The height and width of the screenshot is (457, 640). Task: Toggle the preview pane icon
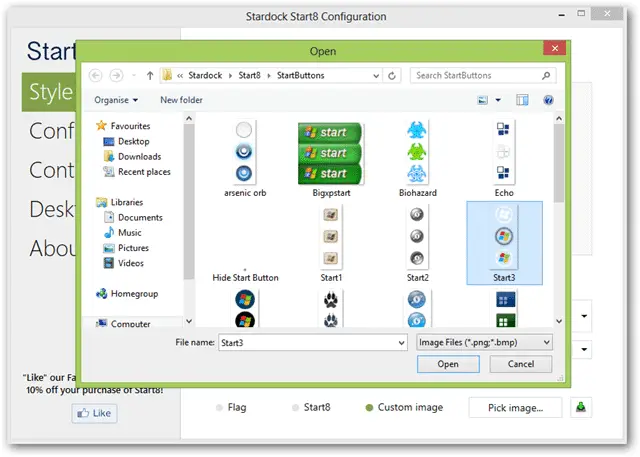click(x=522, y=100)
